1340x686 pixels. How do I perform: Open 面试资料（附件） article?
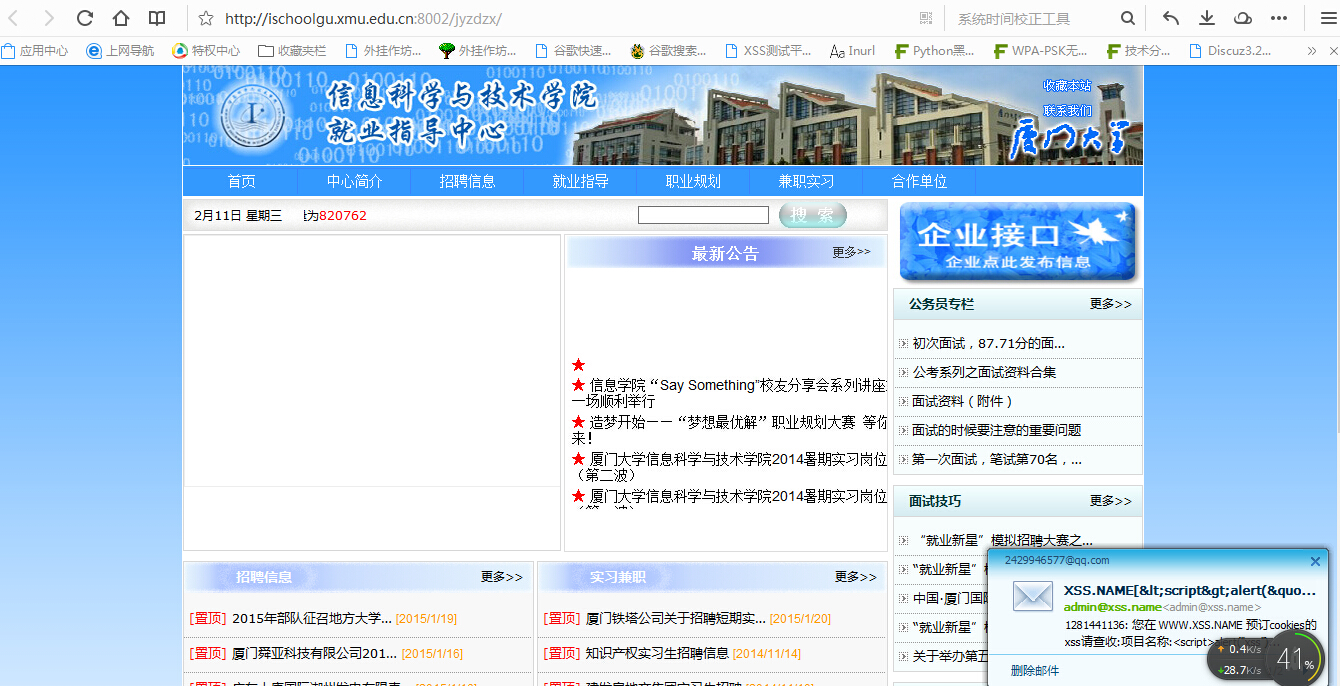[963, 401]
